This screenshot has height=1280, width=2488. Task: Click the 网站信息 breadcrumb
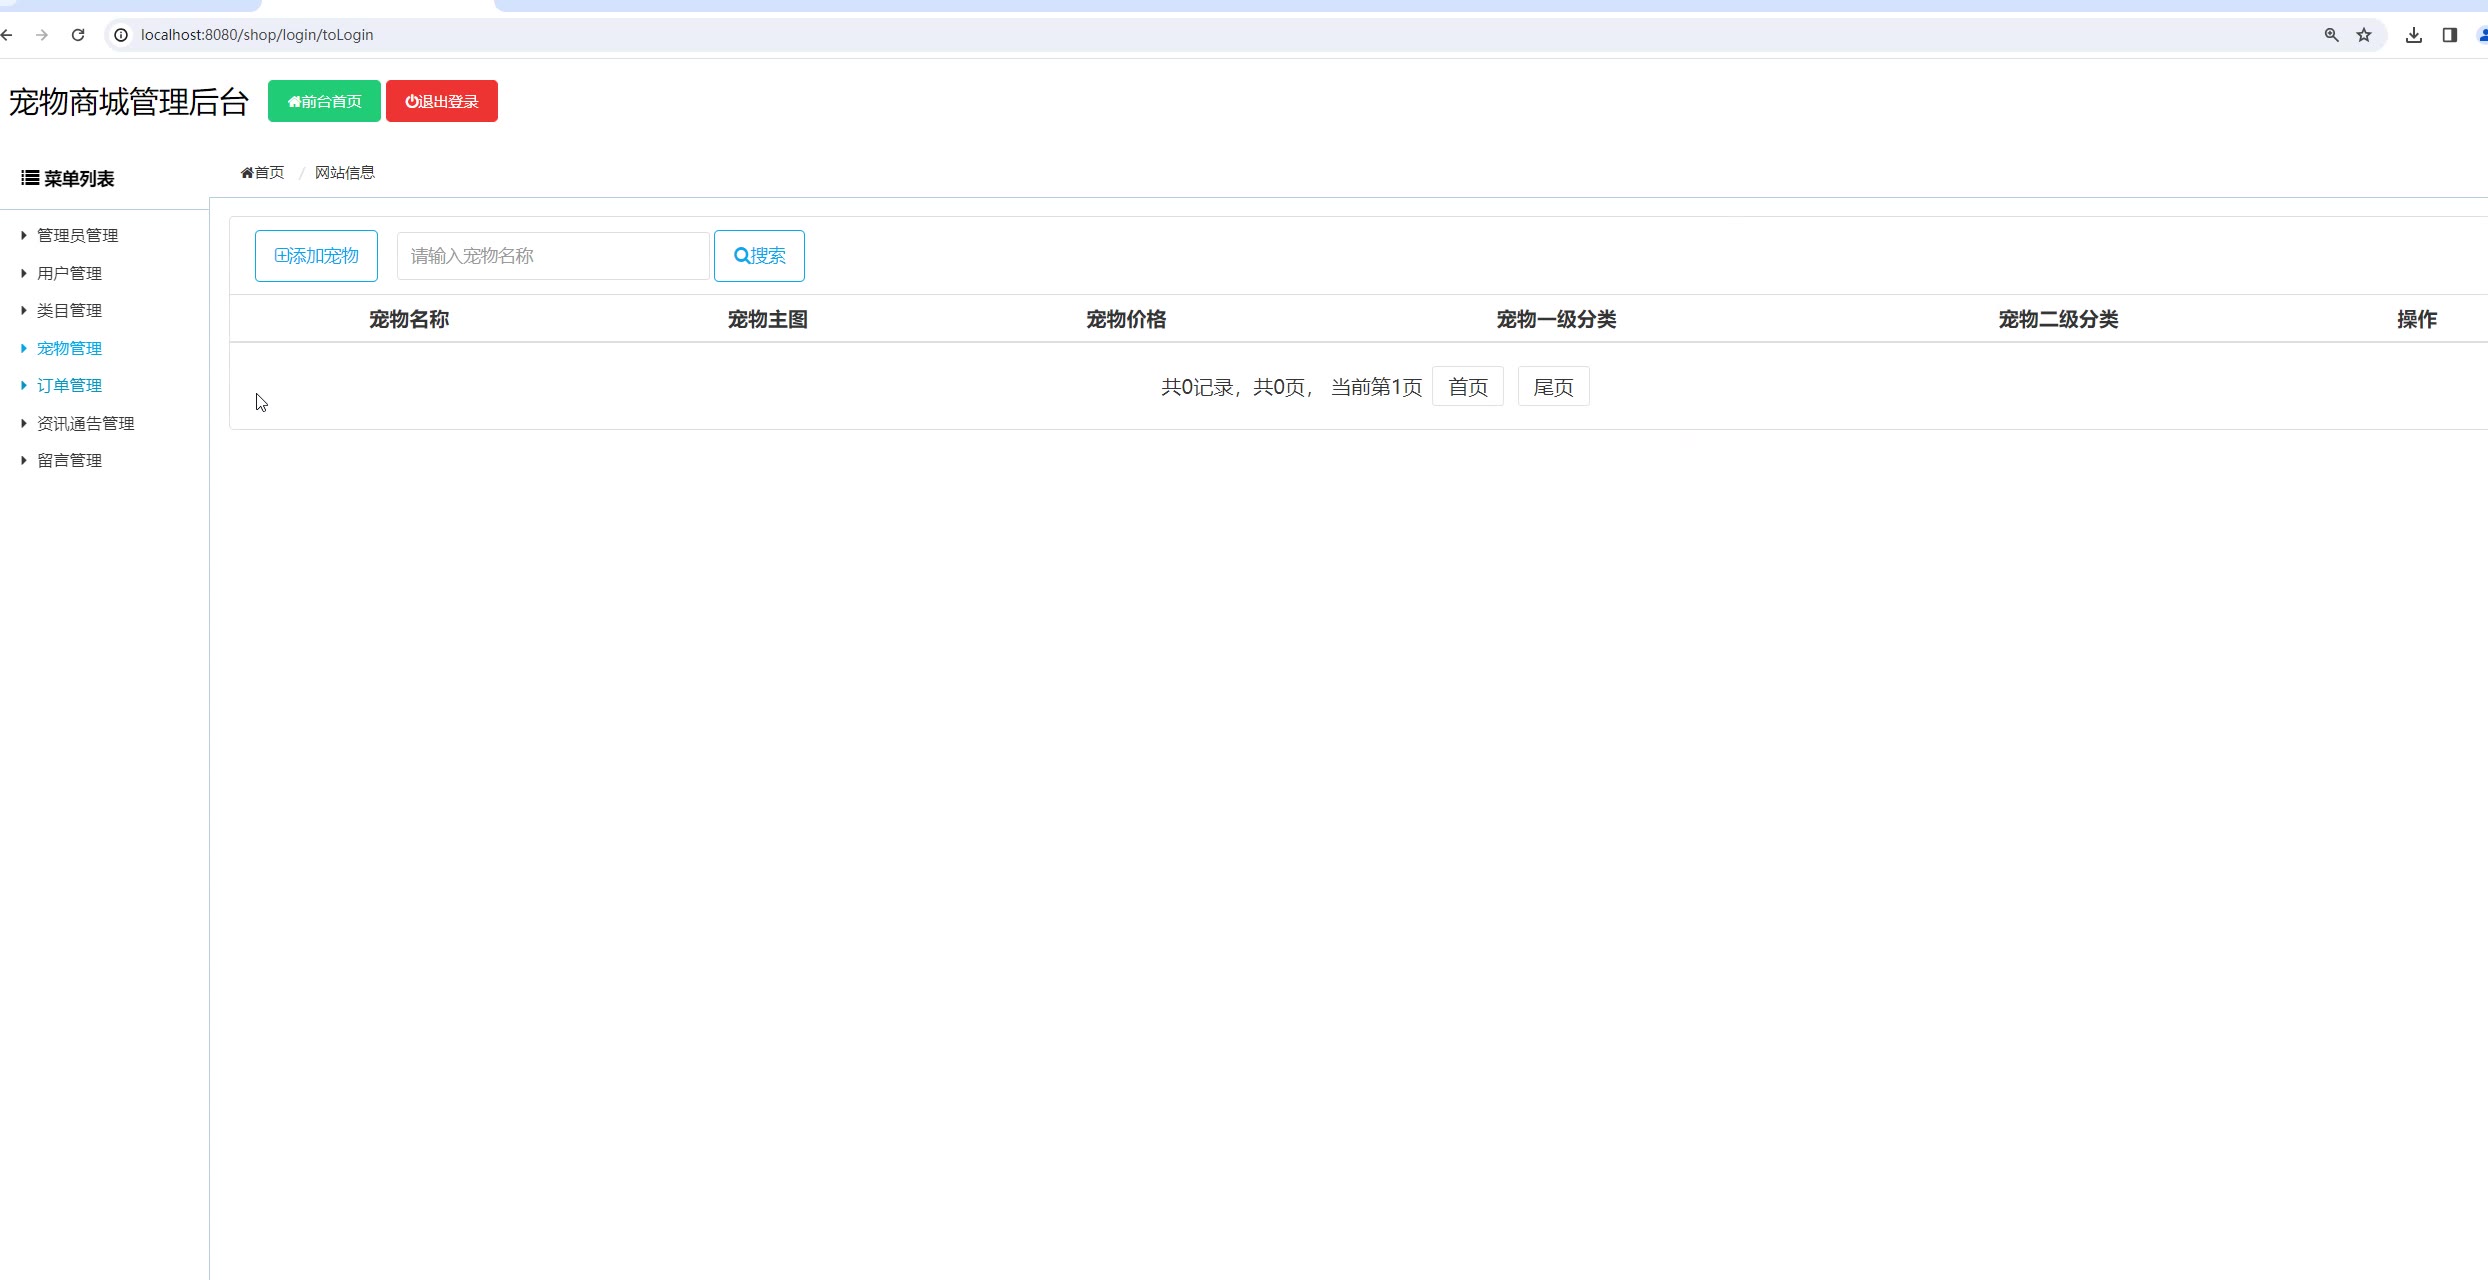(x=345, y=173)
